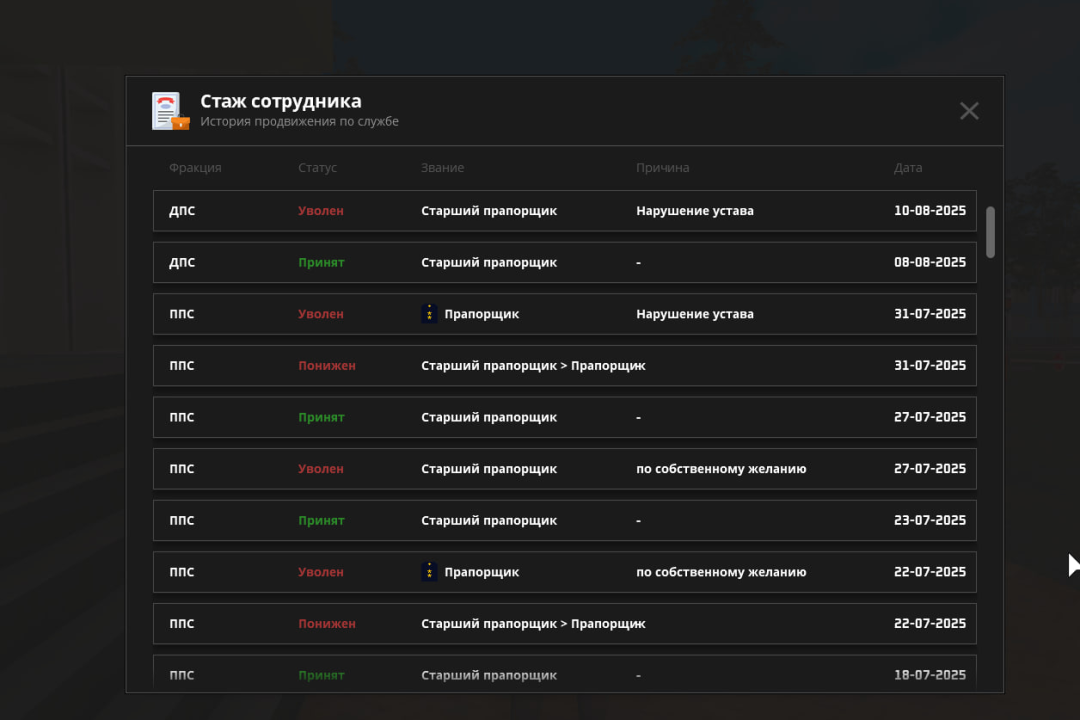Click Старший прапорщик in 08-08-2025 row

[489, 263]
